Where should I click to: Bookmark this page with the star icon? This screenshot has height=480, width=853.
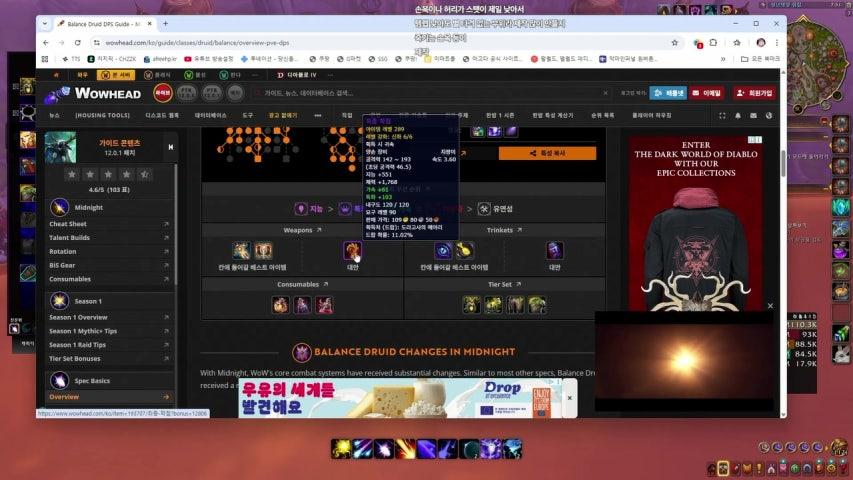(x=675, y=42)
